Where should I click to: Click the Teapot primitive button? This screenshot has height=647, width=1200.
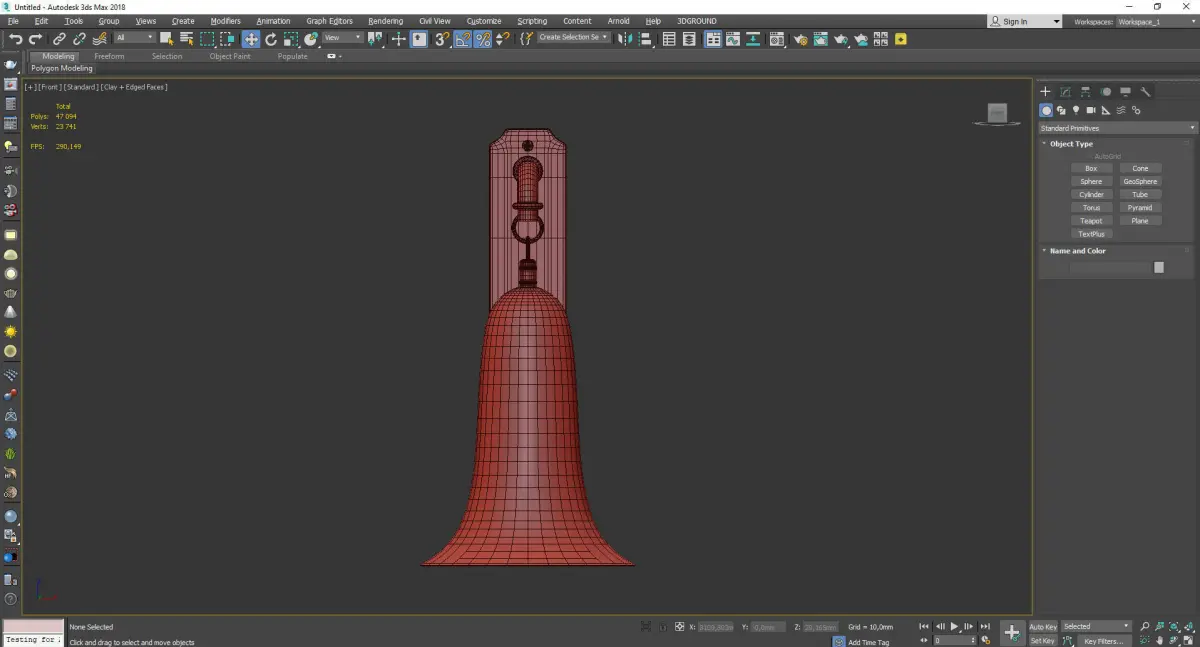pyautogui.click(x=1091, y=221)
